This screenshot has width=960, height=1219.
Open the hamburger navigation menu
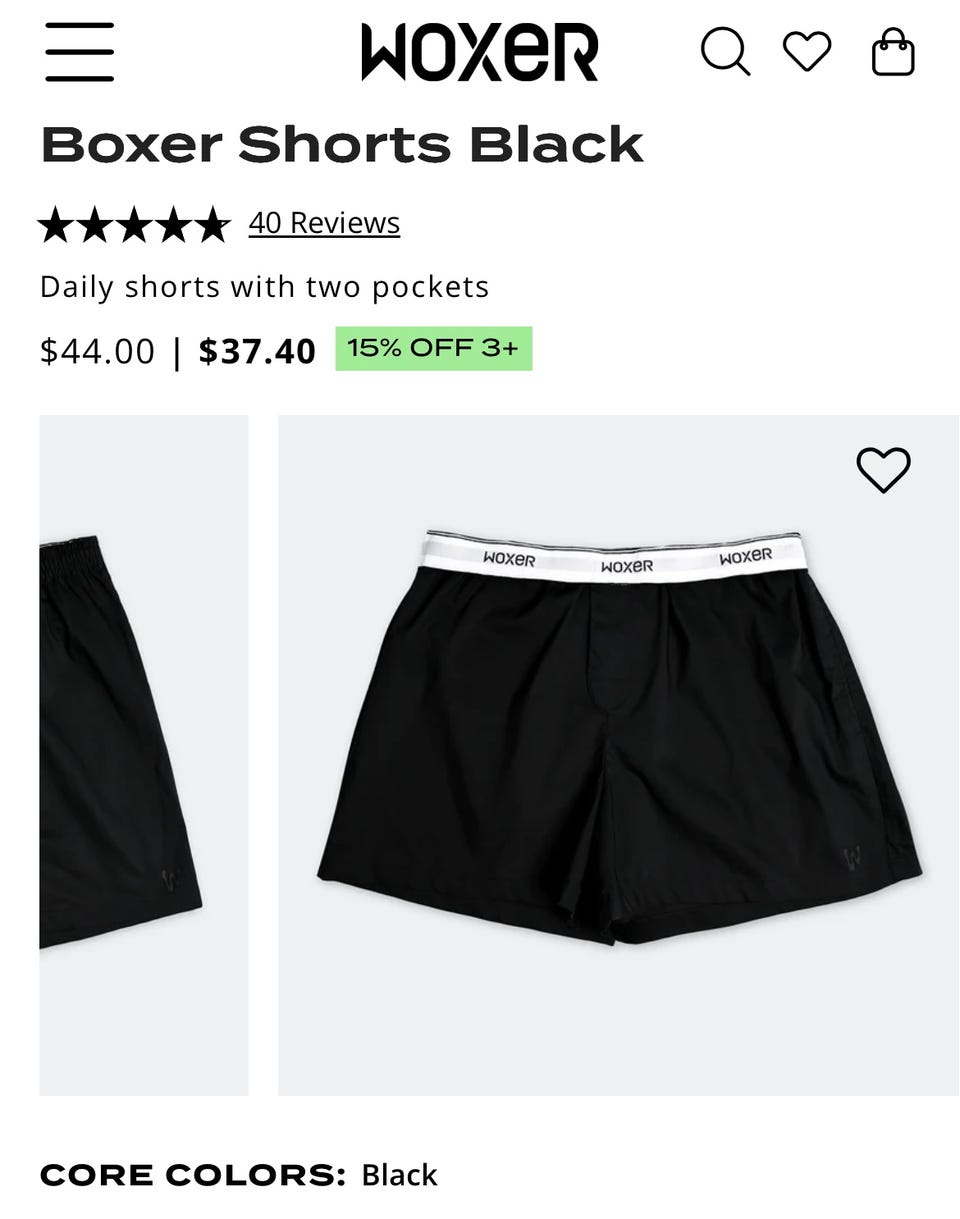pos(79,52)
